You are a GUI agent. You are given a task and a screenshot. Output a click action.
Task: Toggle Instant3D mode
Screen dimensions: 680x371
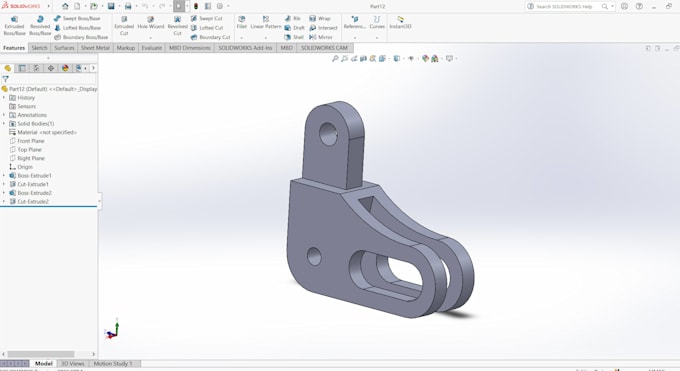coord(400,23)
